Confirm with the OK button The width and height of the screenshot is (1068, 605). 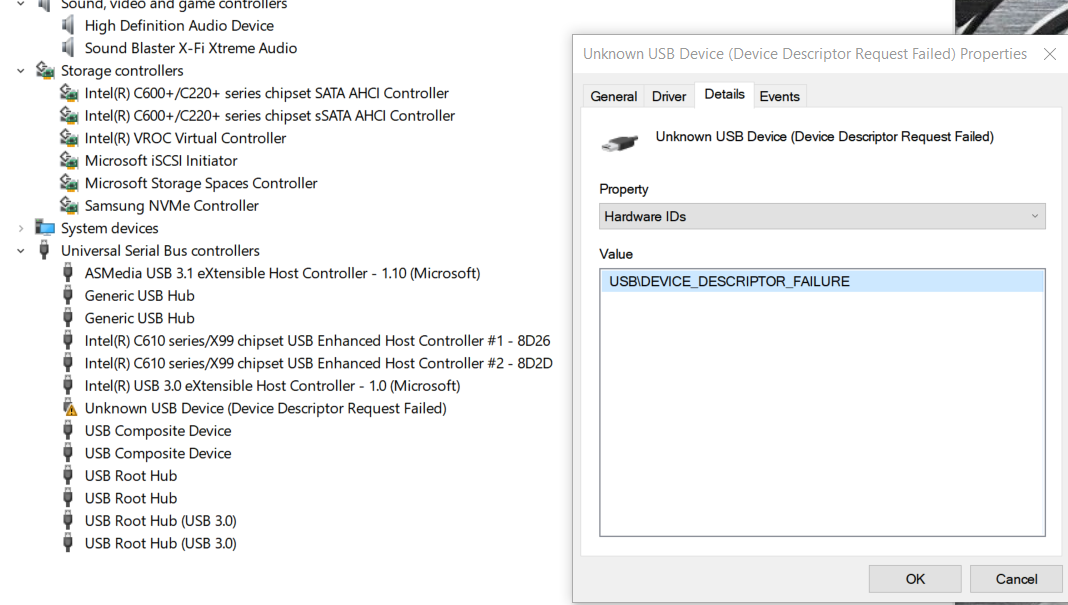click(915, 578)
